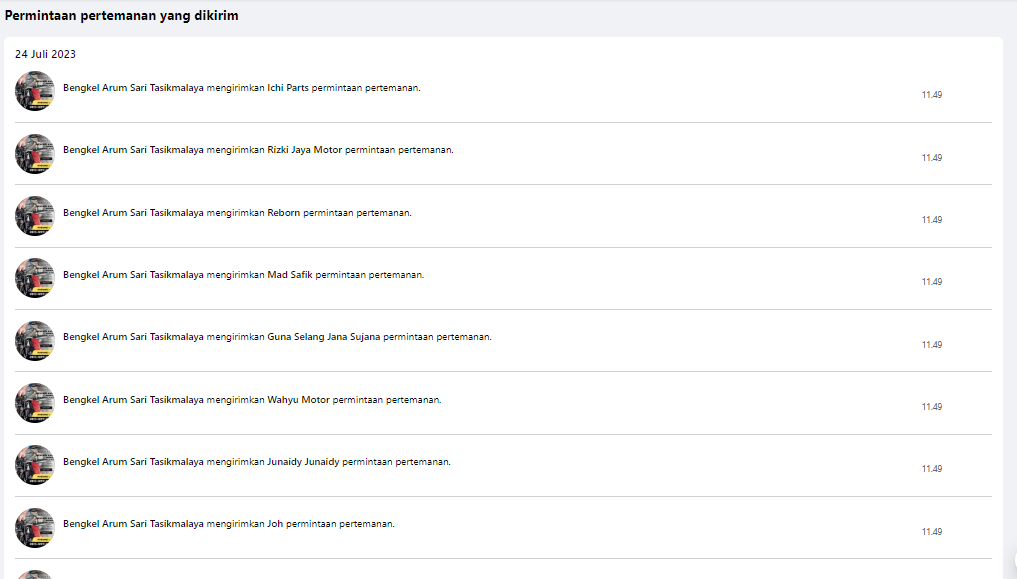Select the profile picture in the Reborn request row
Viewport: 1017px width, 579px height.
(x=35, y=216)
